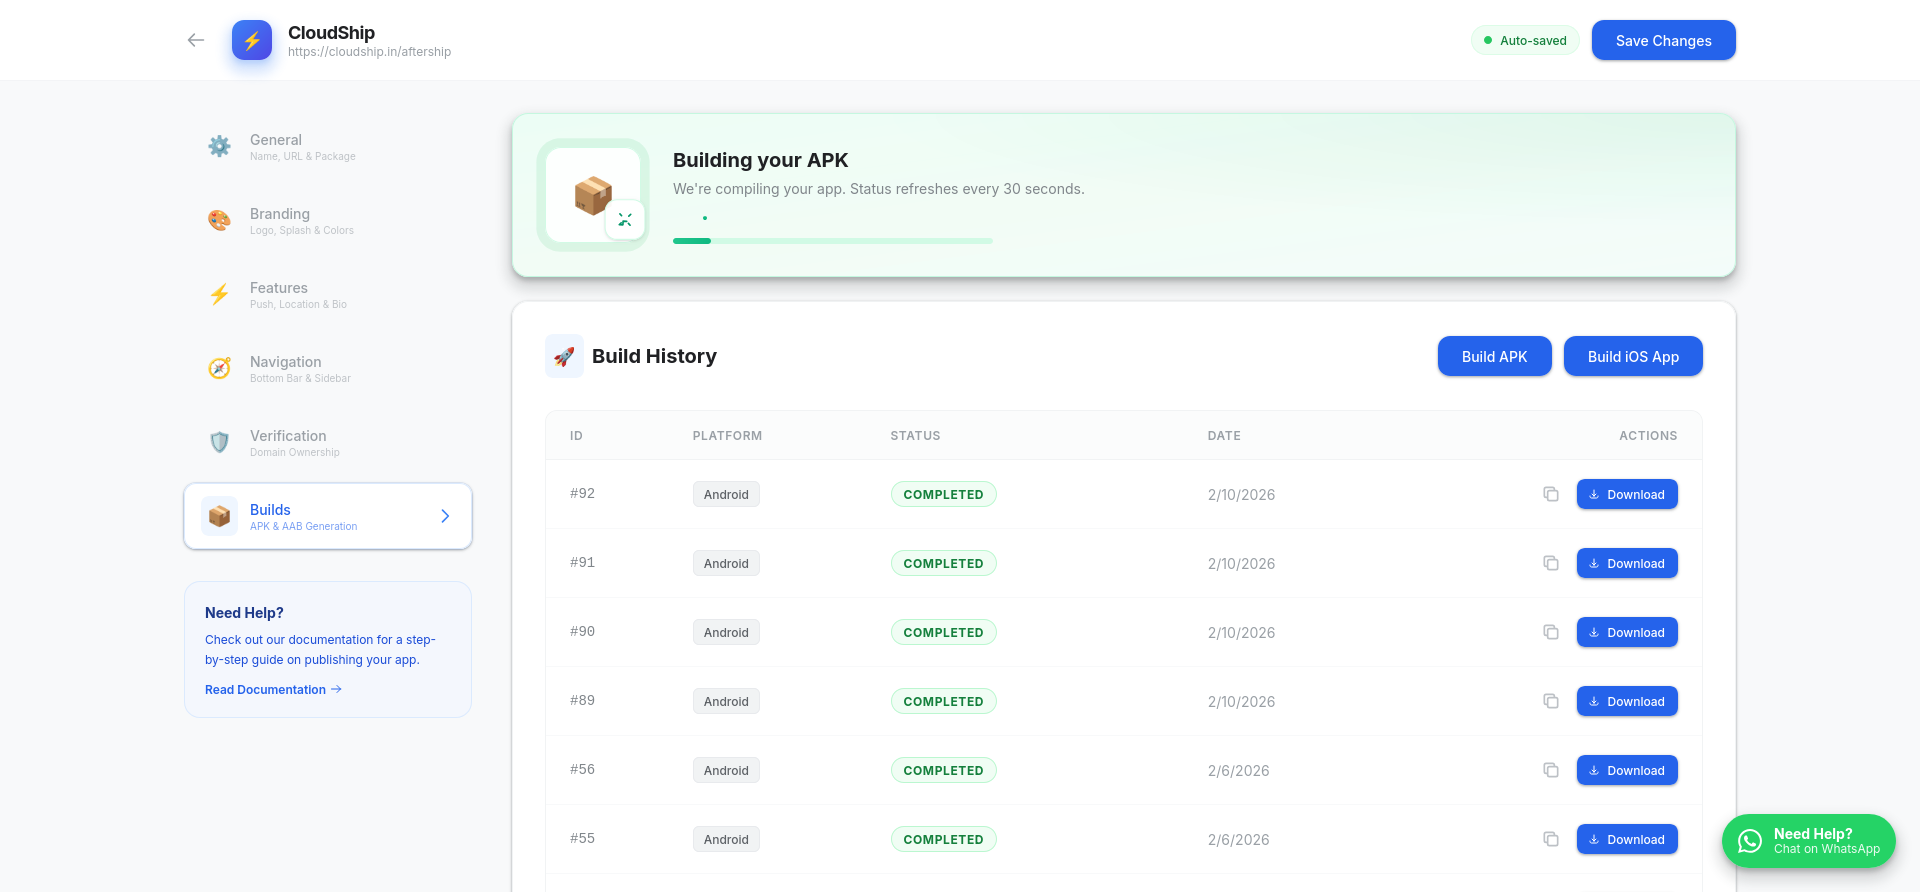This screenshot has width=1920, height=892.
Task: Click the Auto-saved status badge
Action: coord(1525,40)
